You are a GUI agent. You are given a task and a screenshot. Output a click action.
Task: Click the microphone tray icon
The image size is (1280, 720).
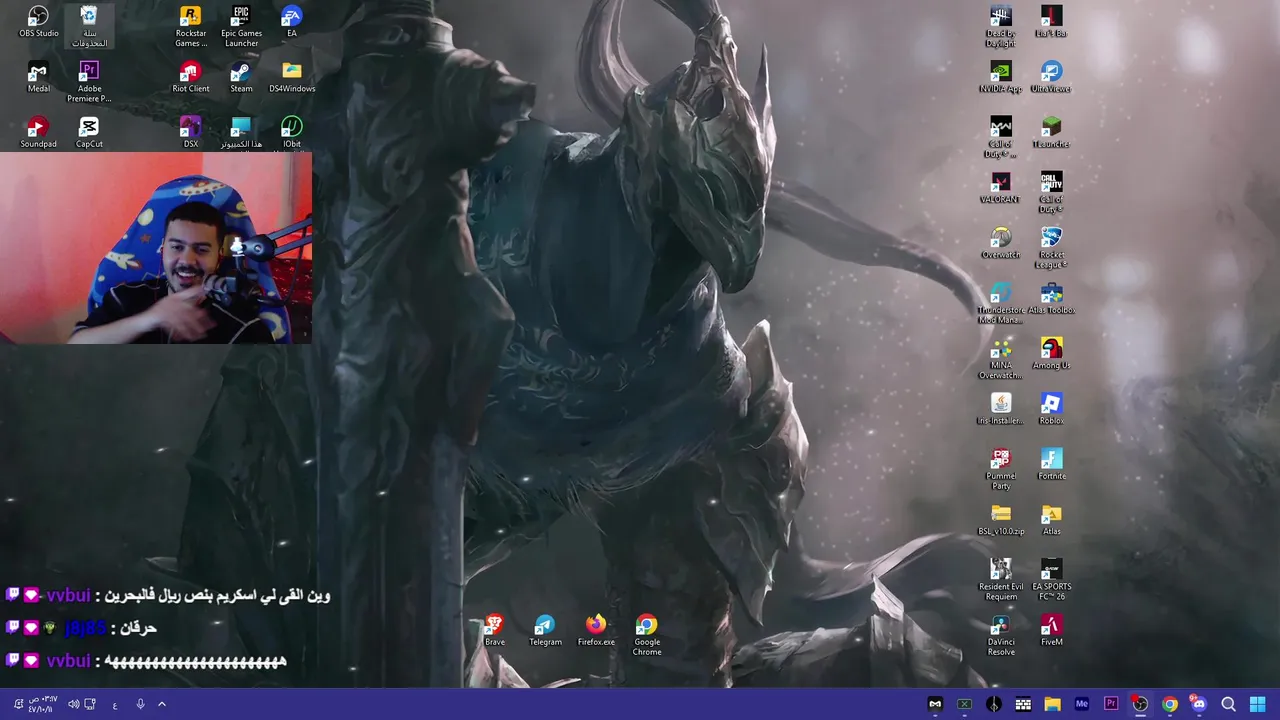click(140, 704)
